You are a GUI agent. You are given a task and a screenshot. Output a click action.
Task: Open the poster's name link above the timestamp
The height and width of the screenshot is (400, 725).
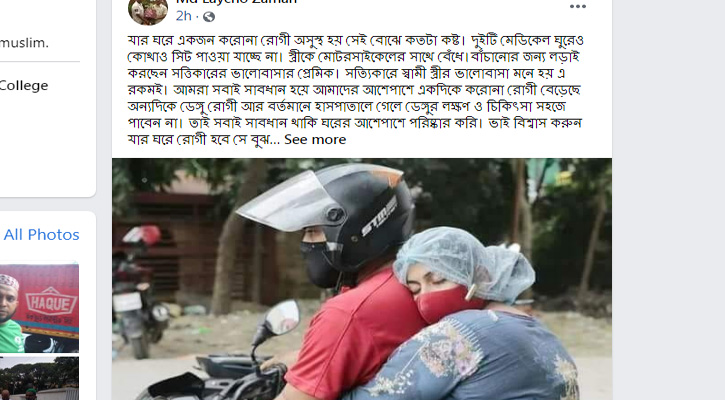[236, 2]
